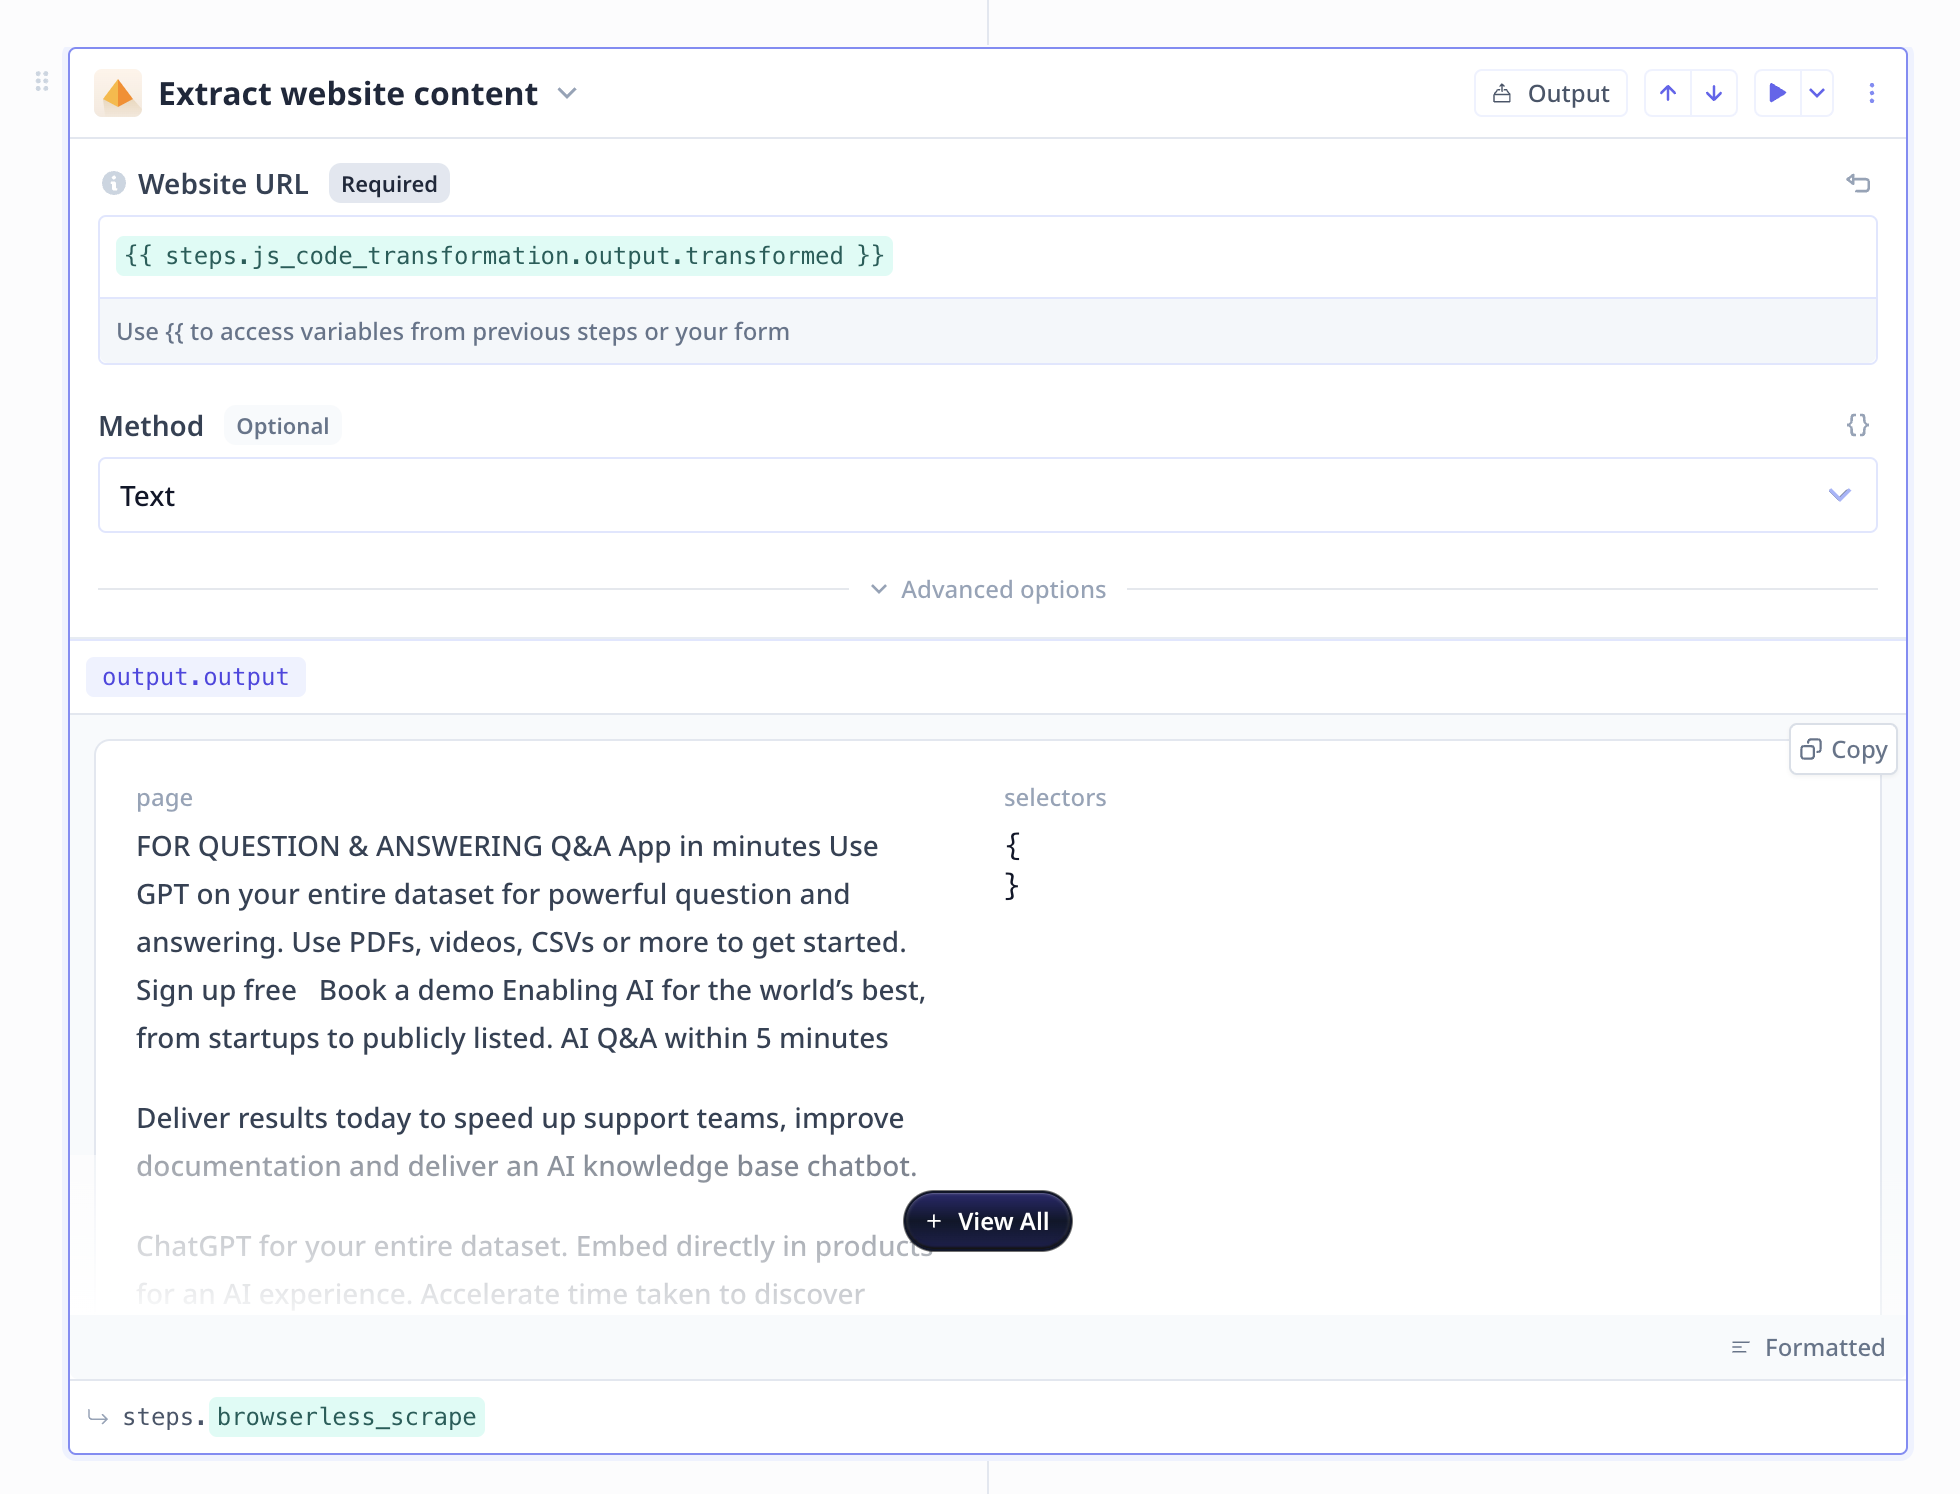Reset the Website URL field using undo icon
Viewport: 1960px width, 1494px height.
click(1858, 184)
